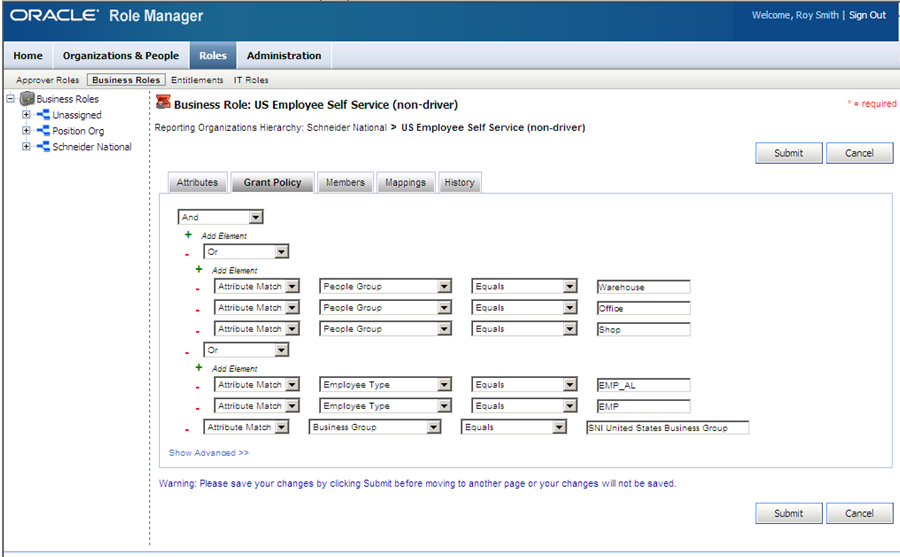Click the SNI United States Business Group field
The height and width of the screenshot is (557, 900).
point(667,428)
